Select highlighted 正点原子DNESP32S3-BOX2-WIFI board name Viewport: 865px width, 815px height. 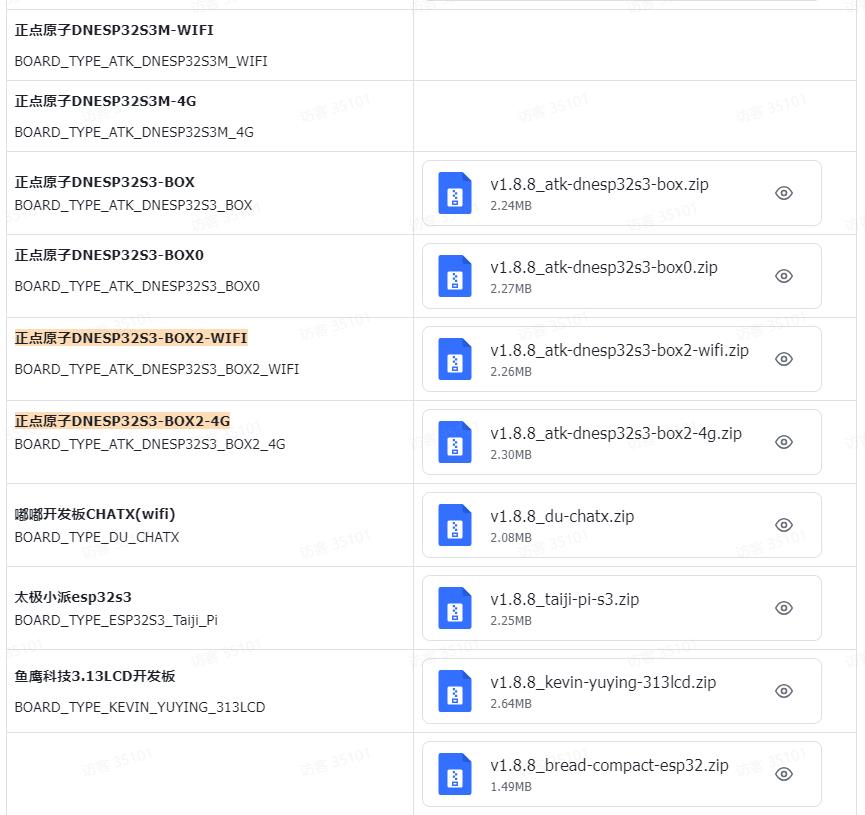[131, 338]
